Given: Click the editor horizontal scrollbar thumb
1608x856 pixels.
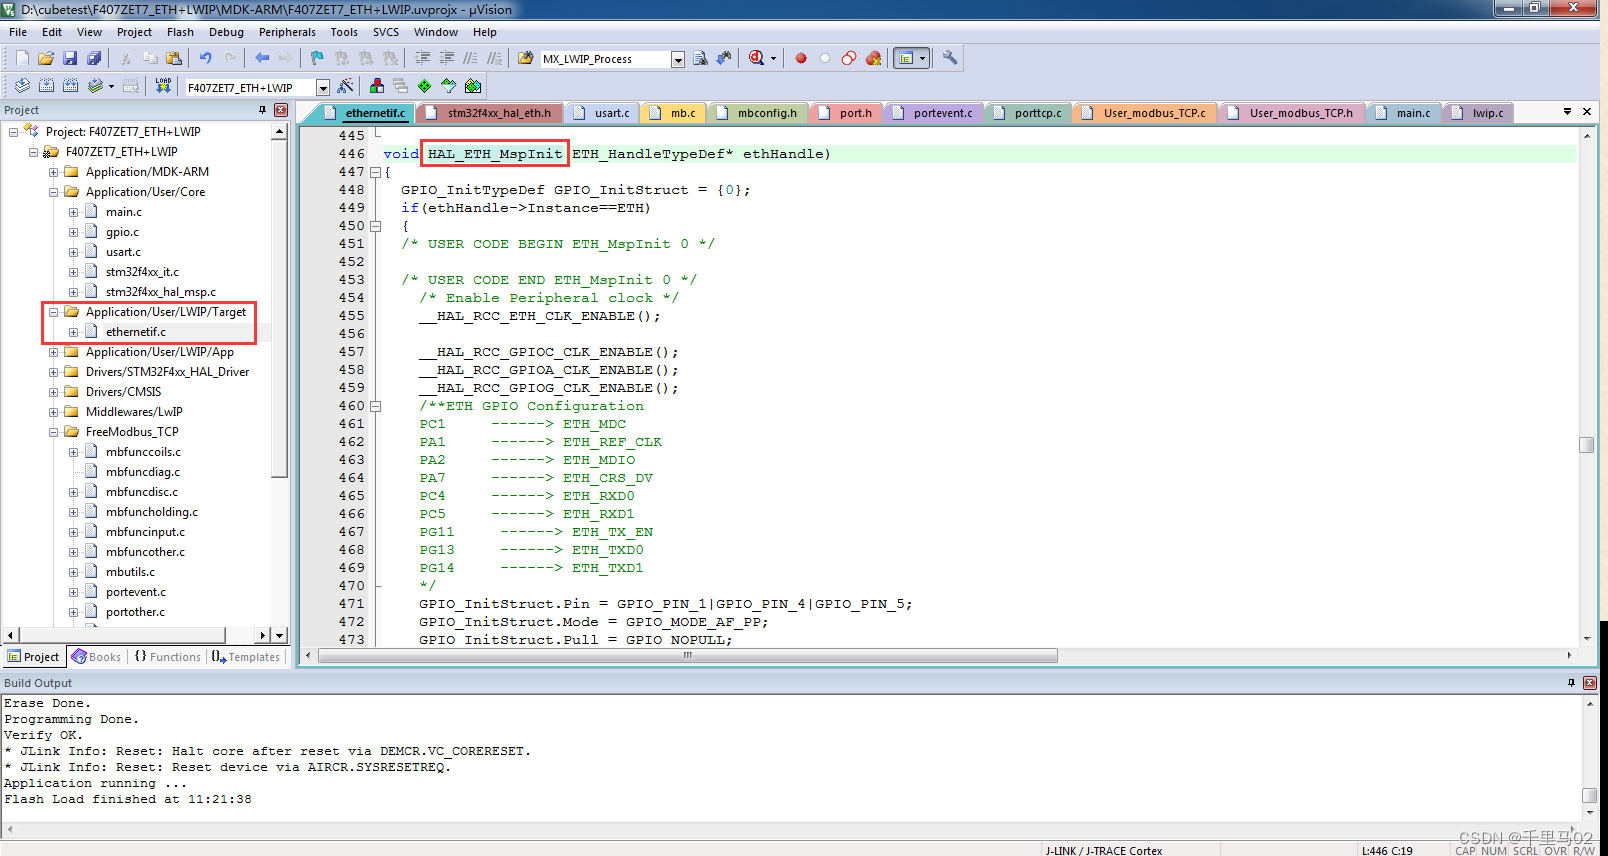Looking at the screenshot, I should [687, 656].
